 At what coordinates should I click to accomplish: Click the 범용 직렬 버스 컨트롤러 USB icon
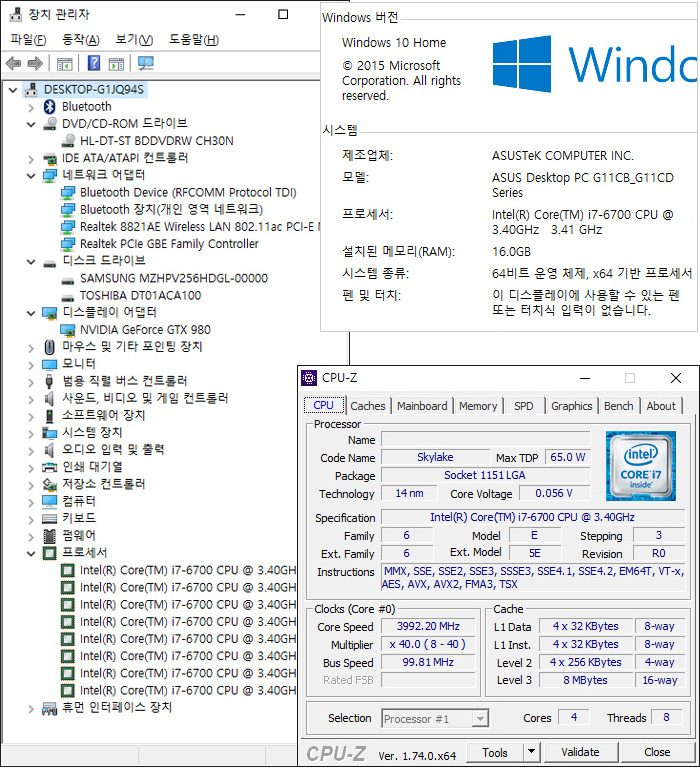50,382
